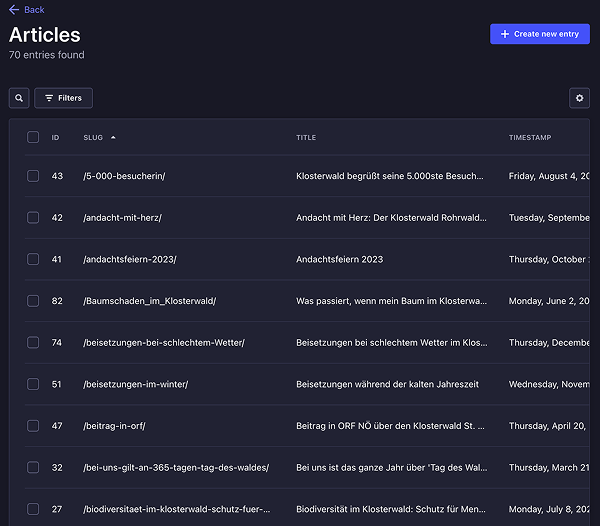Click the search magnifier icon

pyautogui.click(x=19, y=98)
